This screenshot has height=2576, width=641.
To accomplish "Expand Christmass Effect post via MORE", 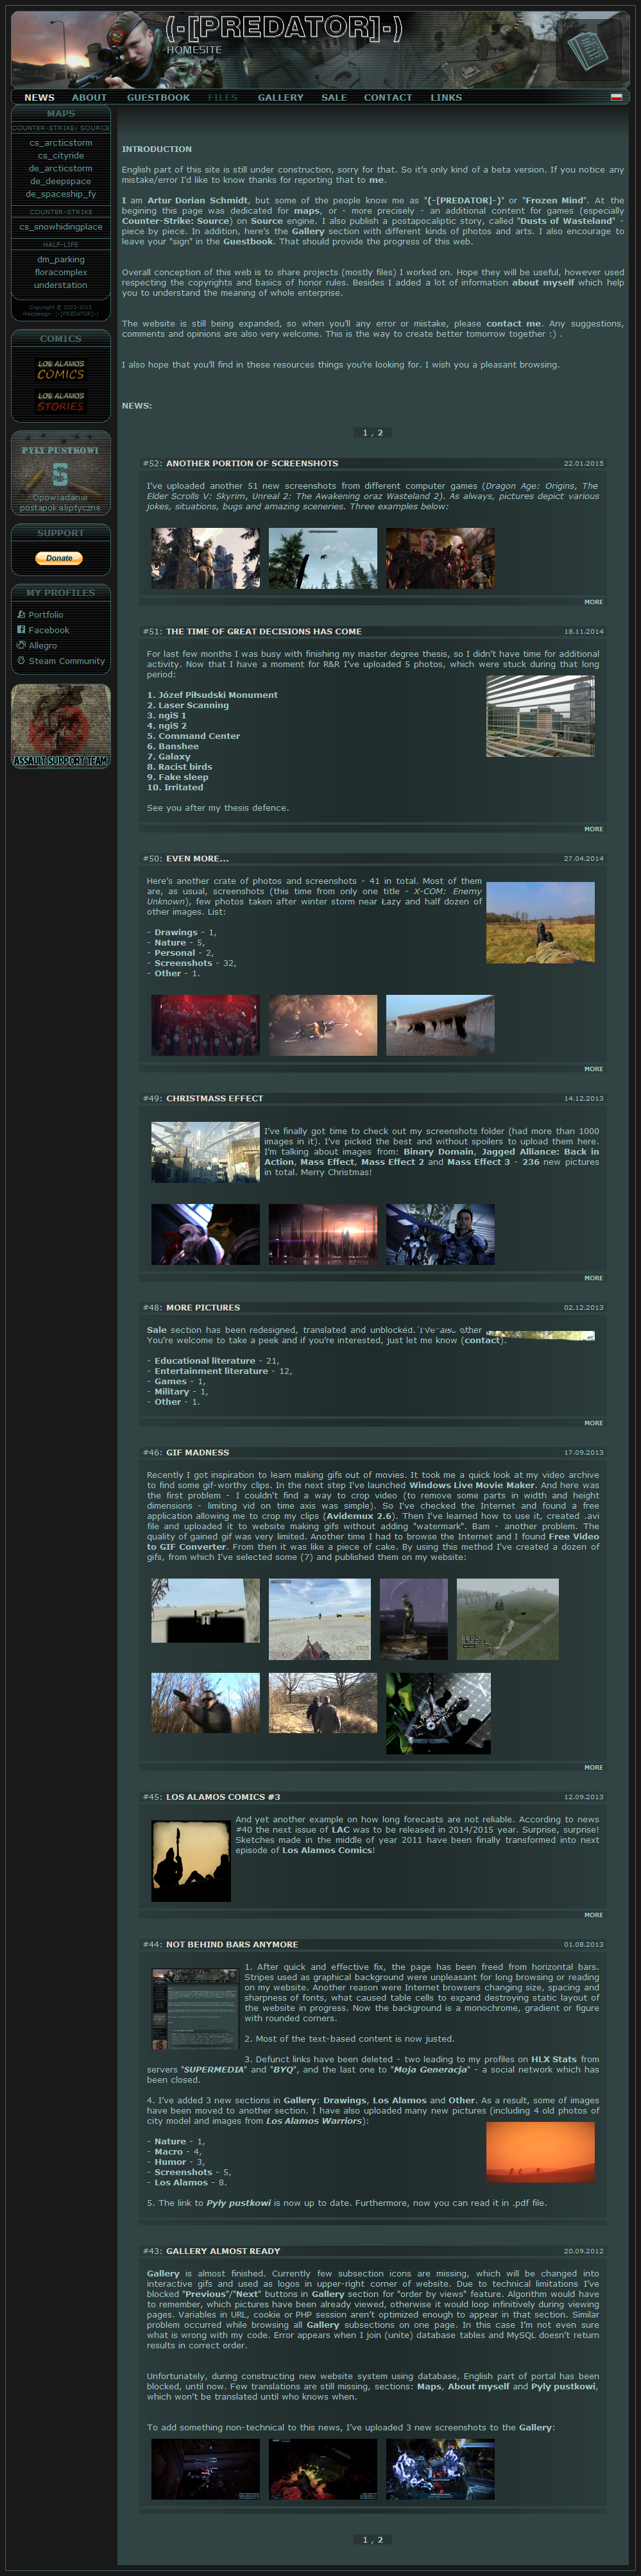I will pos(593,1278).
